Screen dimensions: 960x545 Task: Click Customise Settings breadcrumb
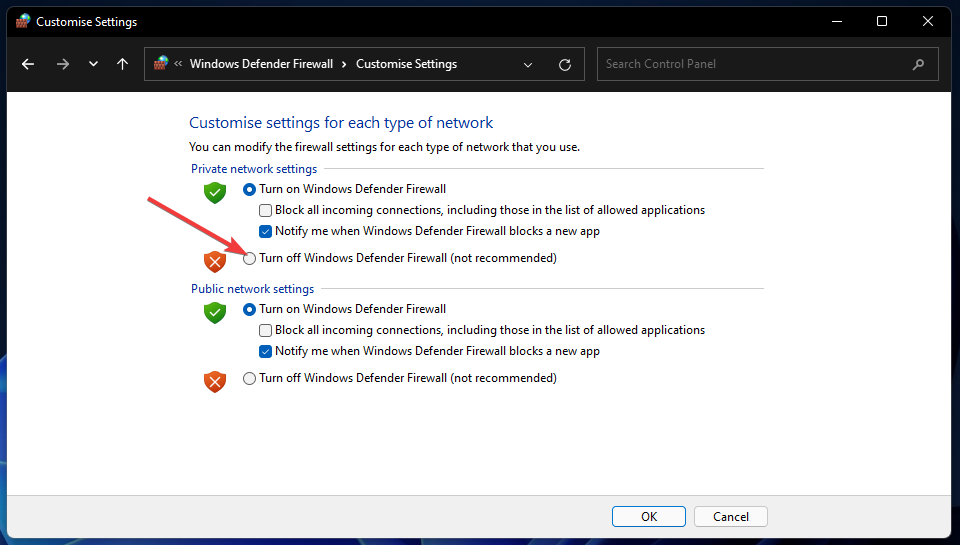tap(406, 64)
